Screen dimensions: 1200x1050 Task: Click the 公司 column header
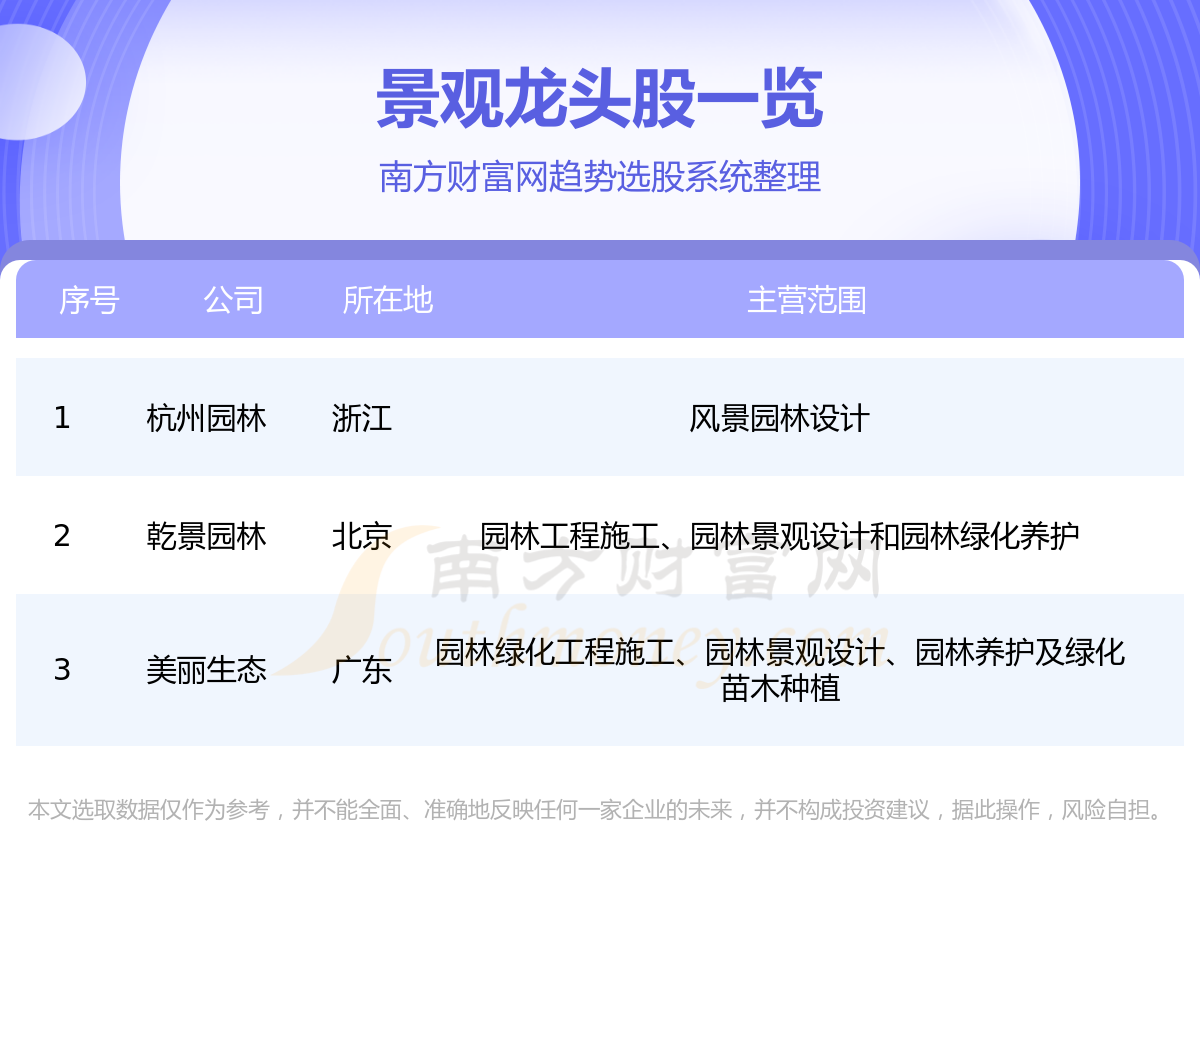[233, 300]
